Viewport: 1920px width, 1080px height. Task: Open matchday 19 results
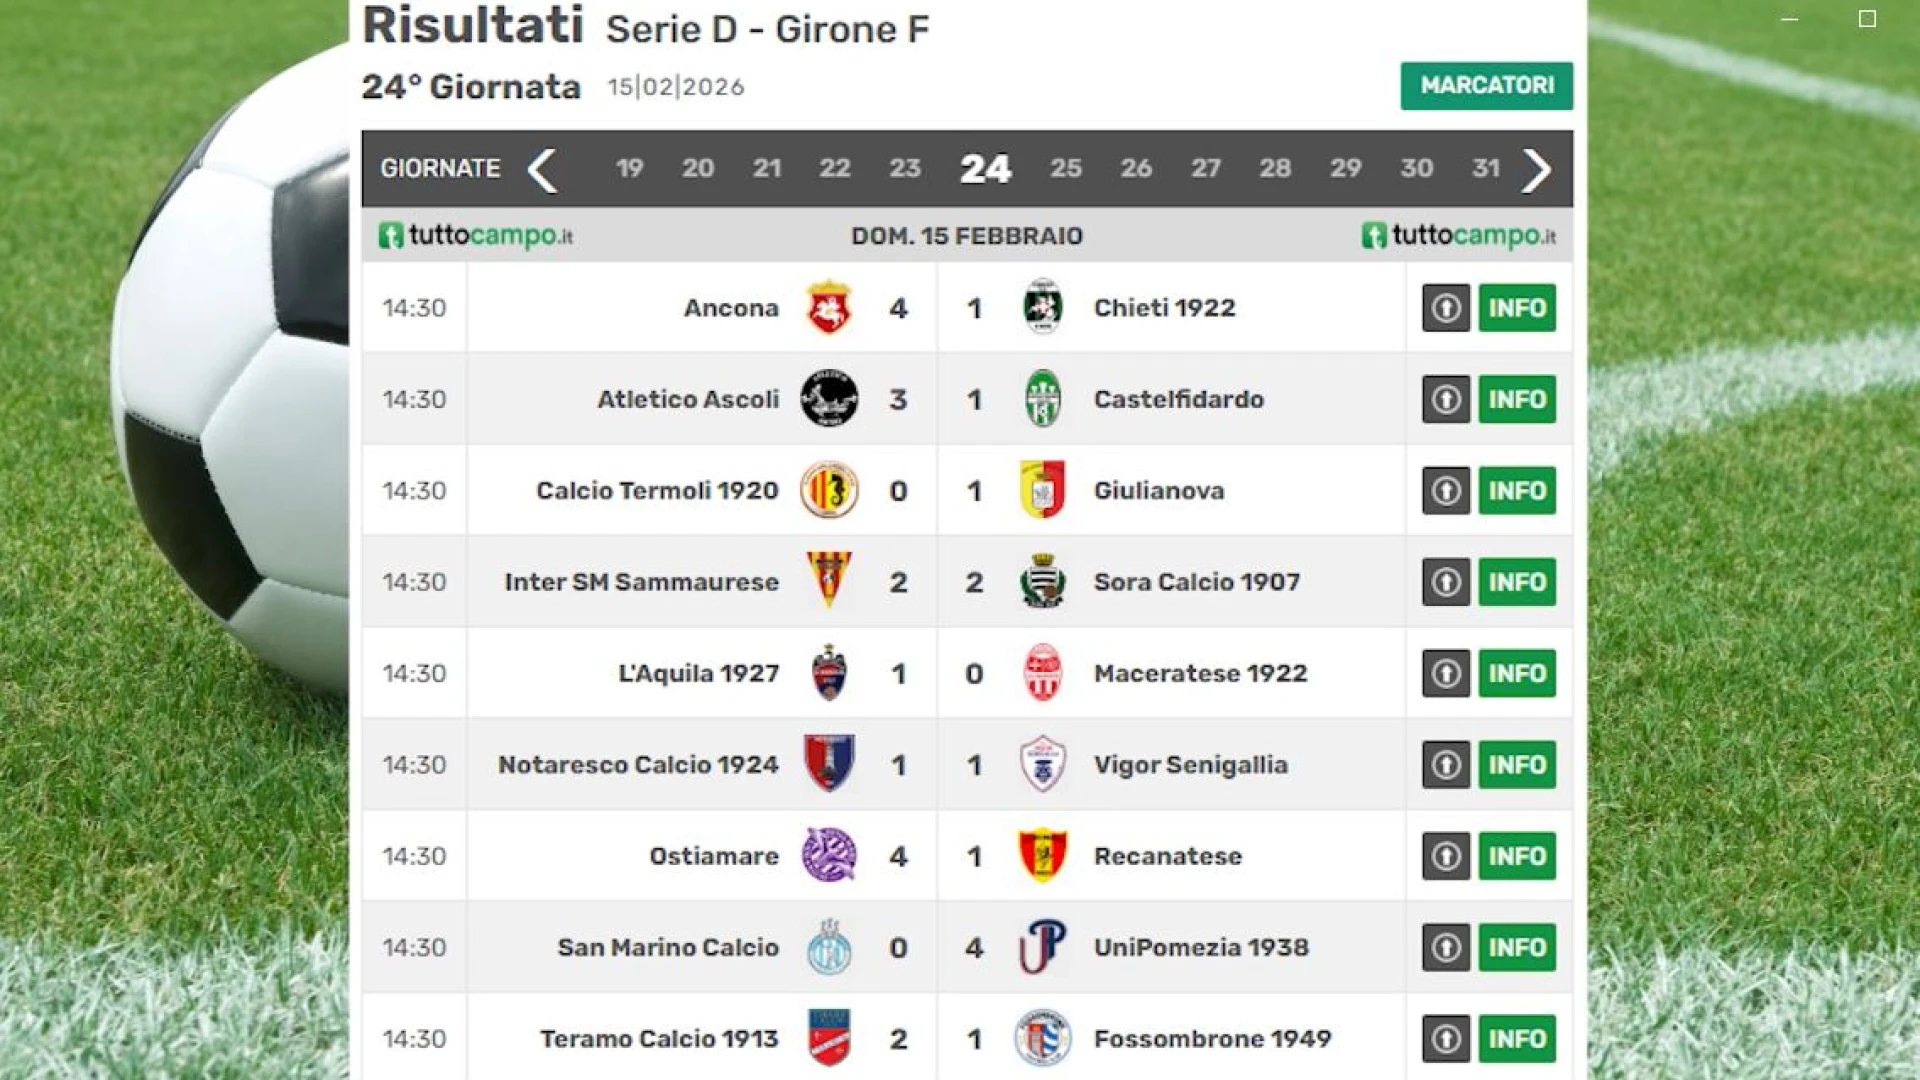pos(630,169)
